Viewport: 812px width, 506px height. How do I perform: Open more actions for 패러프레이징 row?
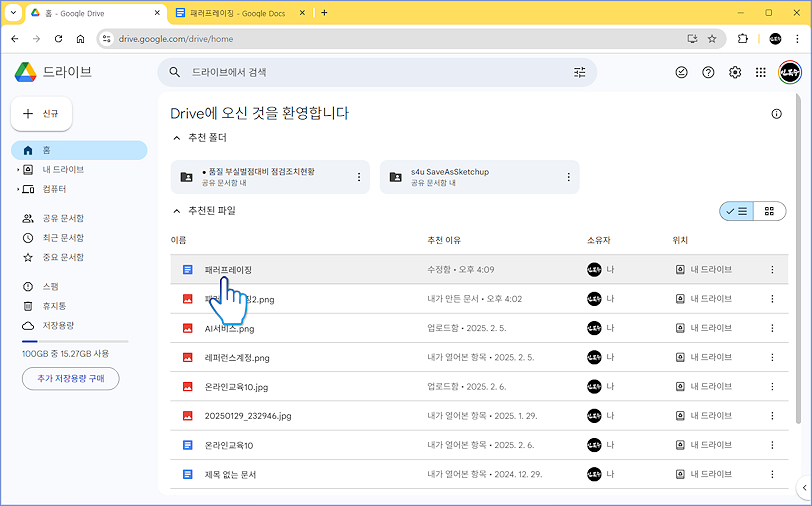772,269
